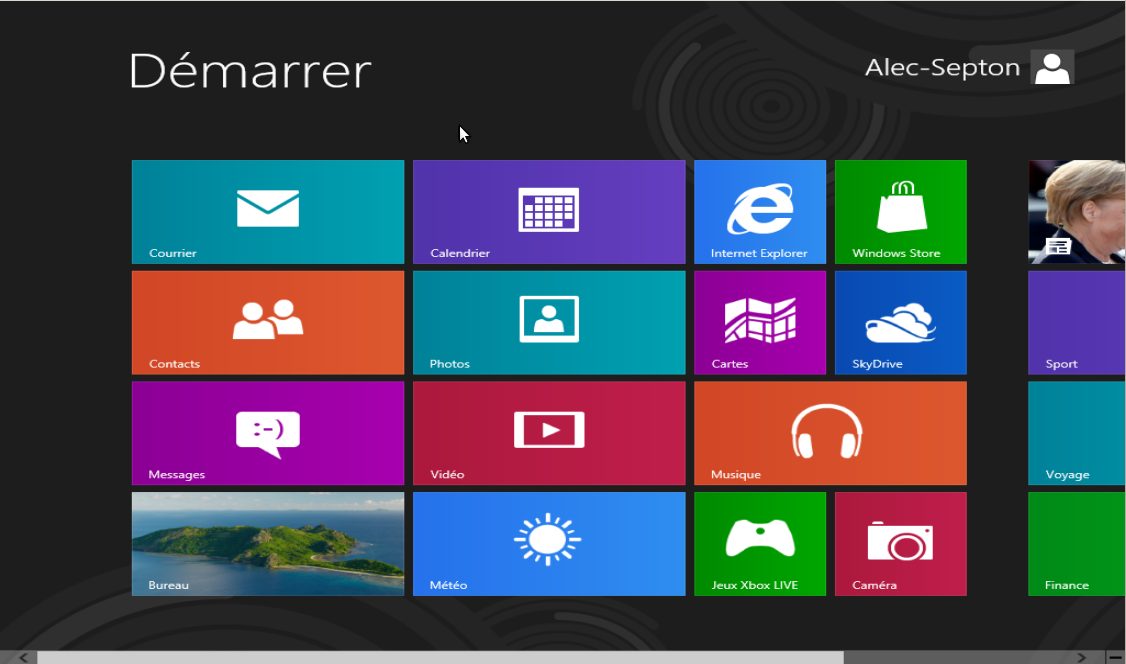This screenshot has width=1126, height=664.
Task: Open the Messages app
Action: click(267, 432)
